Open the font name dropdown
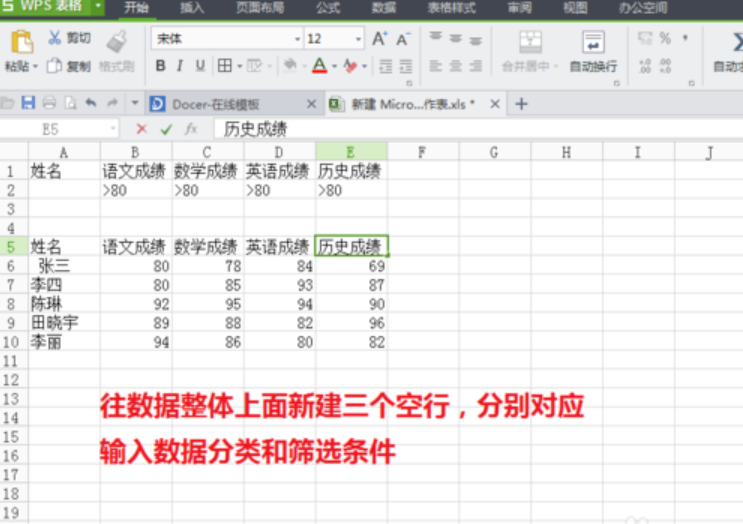Screen dimensions: 743x524 tap(297, 39)
